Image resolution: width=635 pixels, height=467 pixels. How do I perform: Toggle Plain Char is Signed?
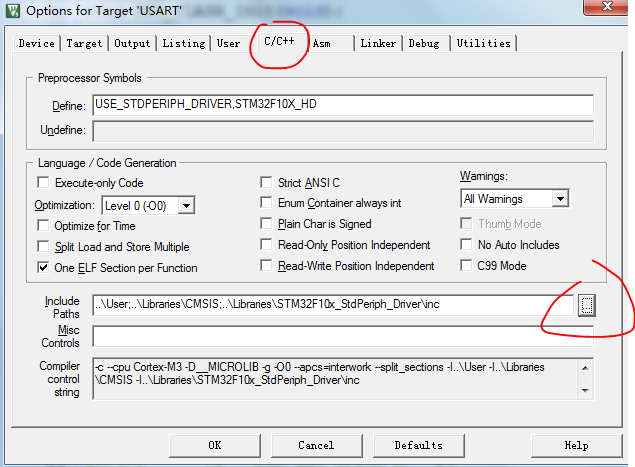point(266,223)
